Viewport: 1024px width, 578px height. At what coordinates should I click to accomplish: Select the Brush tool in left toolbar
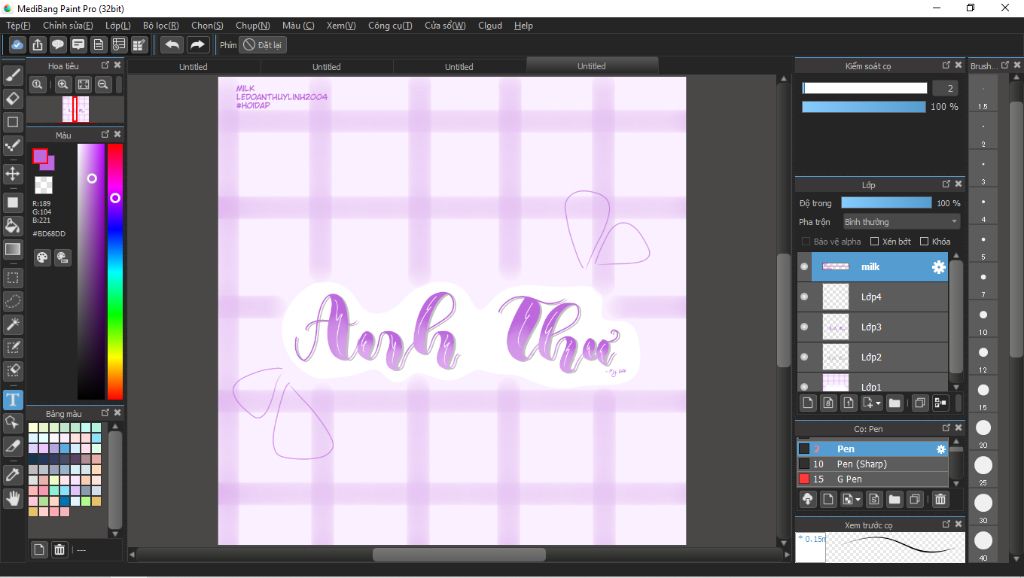[x=12, y=75]
